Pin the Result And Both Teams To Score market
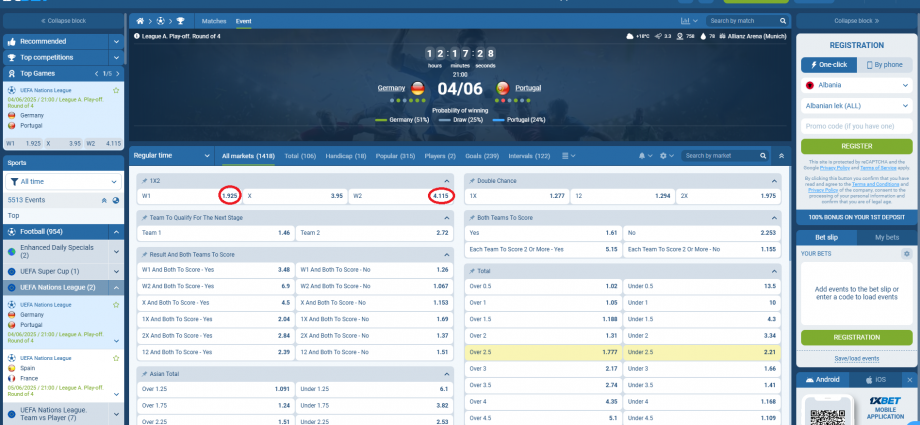The height and width of the screenshot is (425, 920). click(x=144, y=255)
